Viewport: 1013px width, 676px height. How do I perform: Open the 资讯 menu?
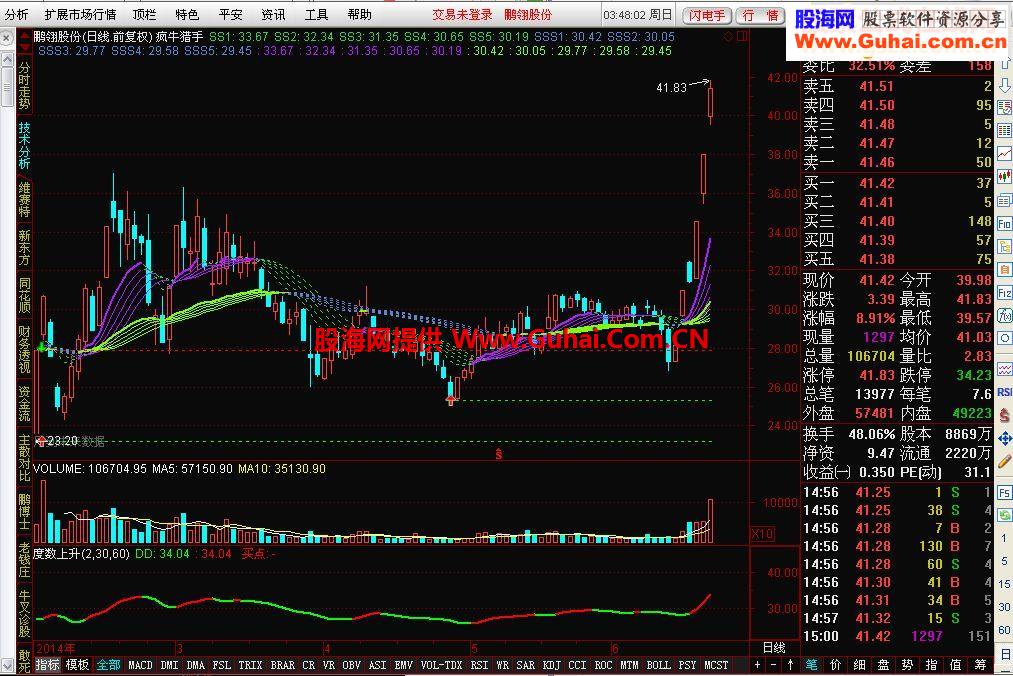[273, 14]
